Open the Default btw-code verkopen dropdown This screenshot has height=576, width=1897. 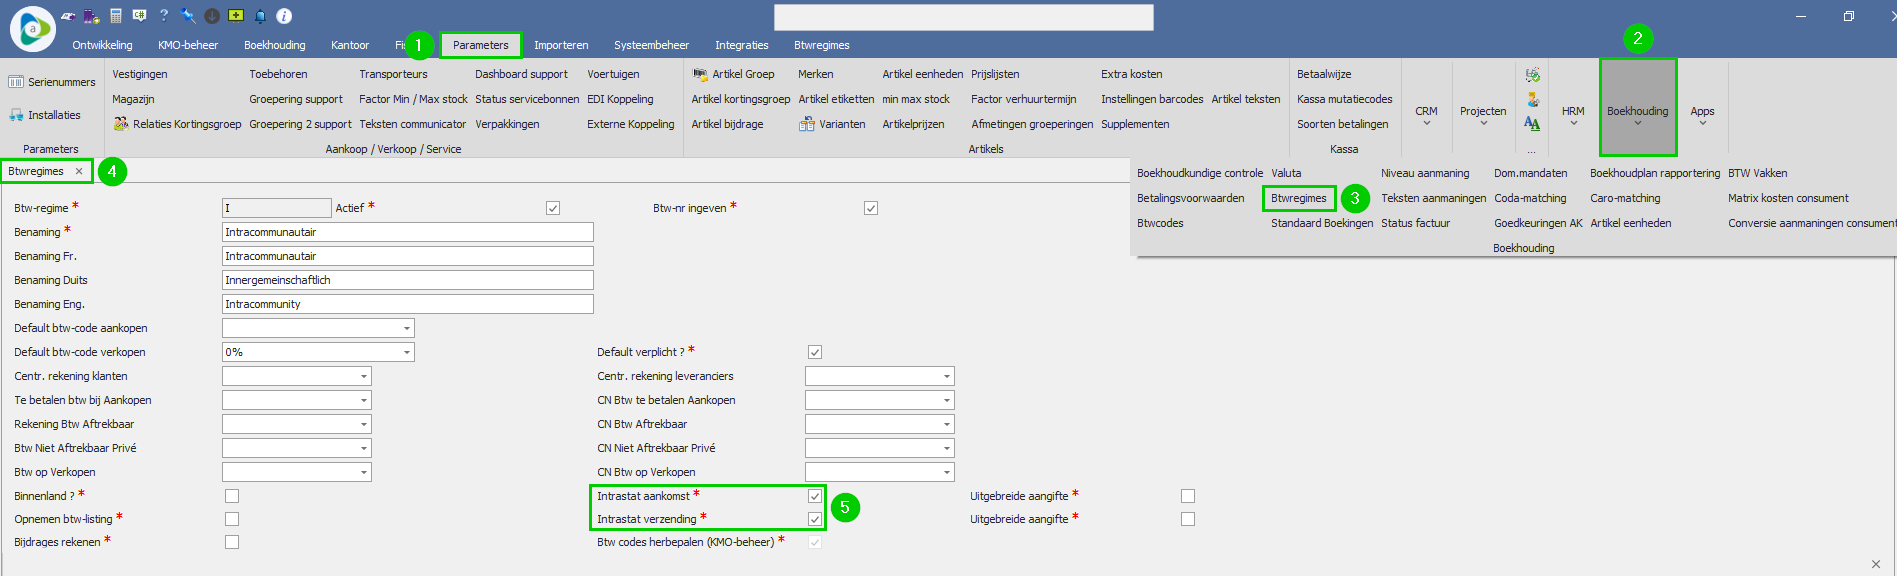(406, 352)
